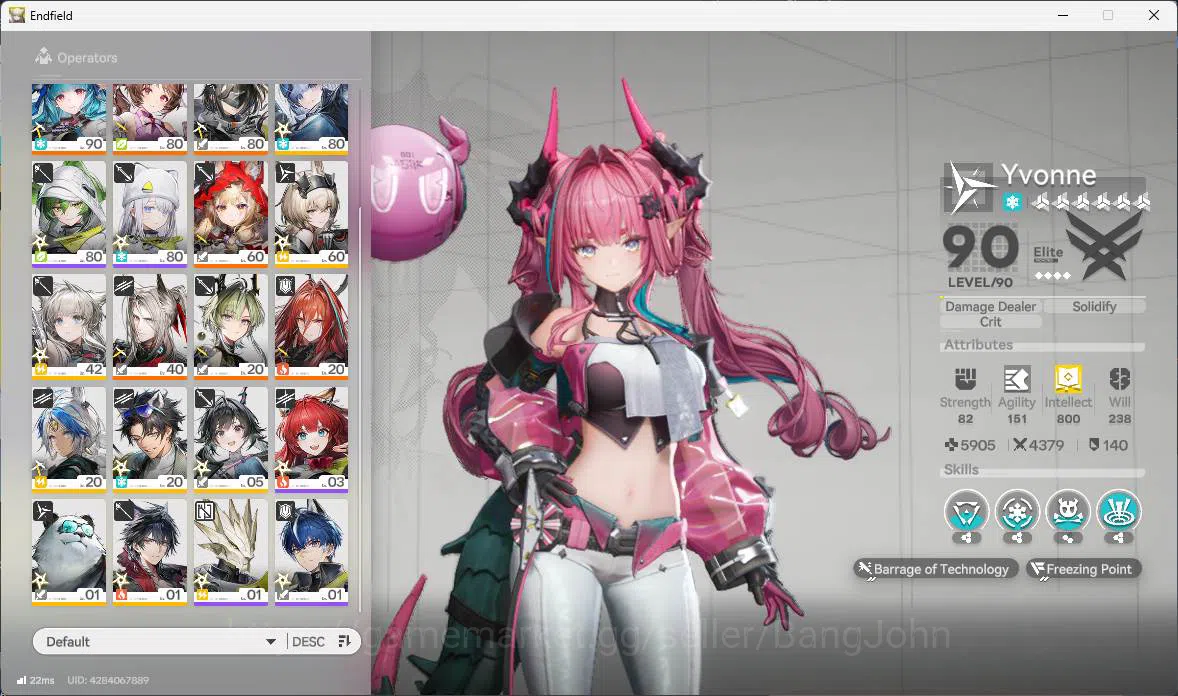The width and height of the screenshot is (1178, 696).
Task: Select the long red-haired level 20 guard operator
Action: point(311,326)
